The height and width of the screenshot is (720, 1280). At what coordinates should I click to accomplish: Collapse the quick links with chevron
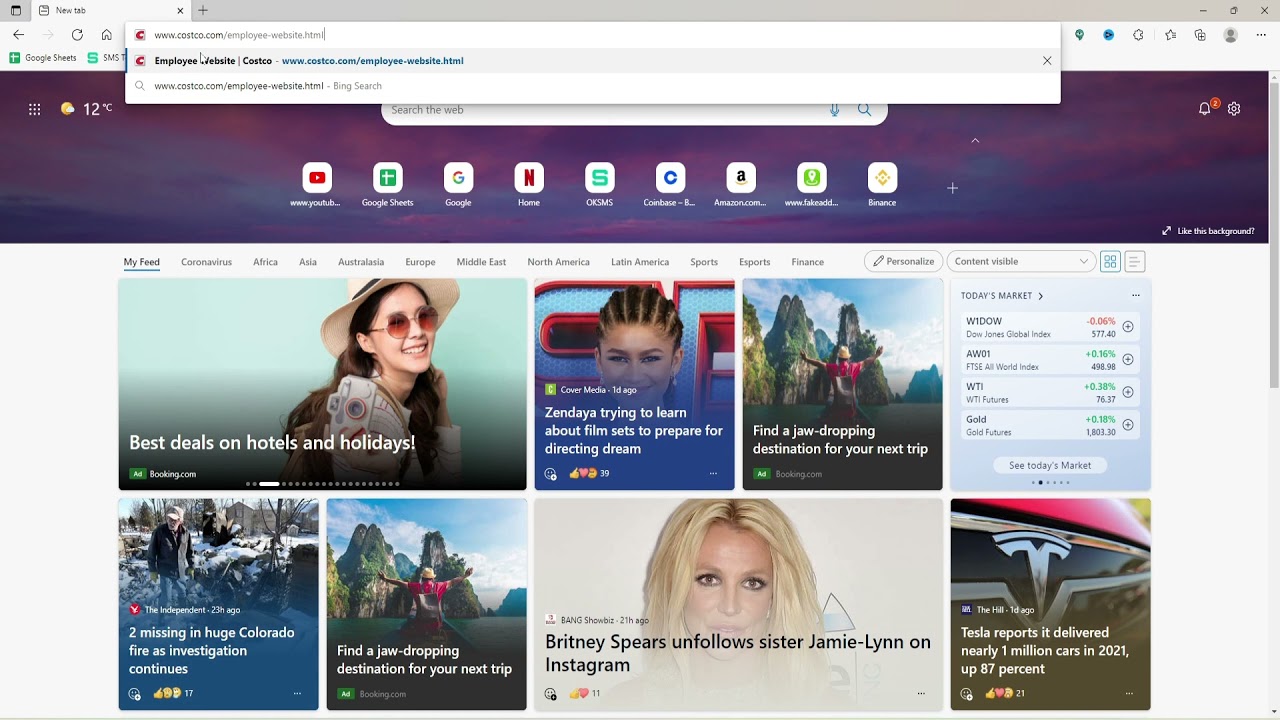(x=975, y=141)
